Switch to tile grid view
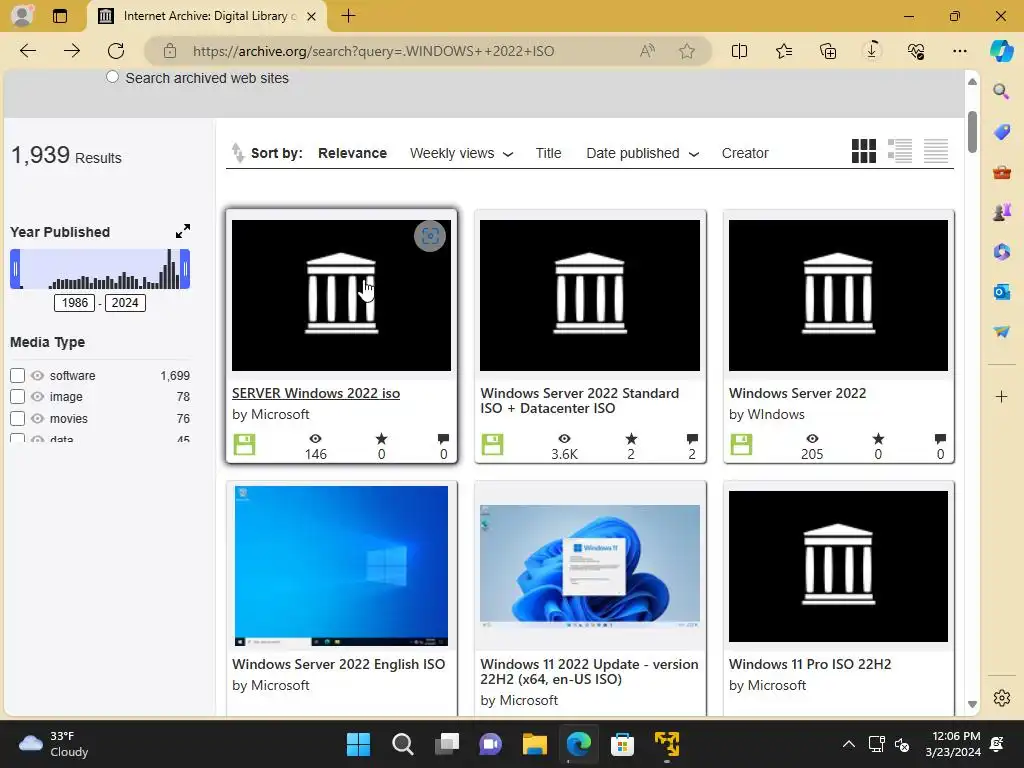1024x768 pixels. 863,152
